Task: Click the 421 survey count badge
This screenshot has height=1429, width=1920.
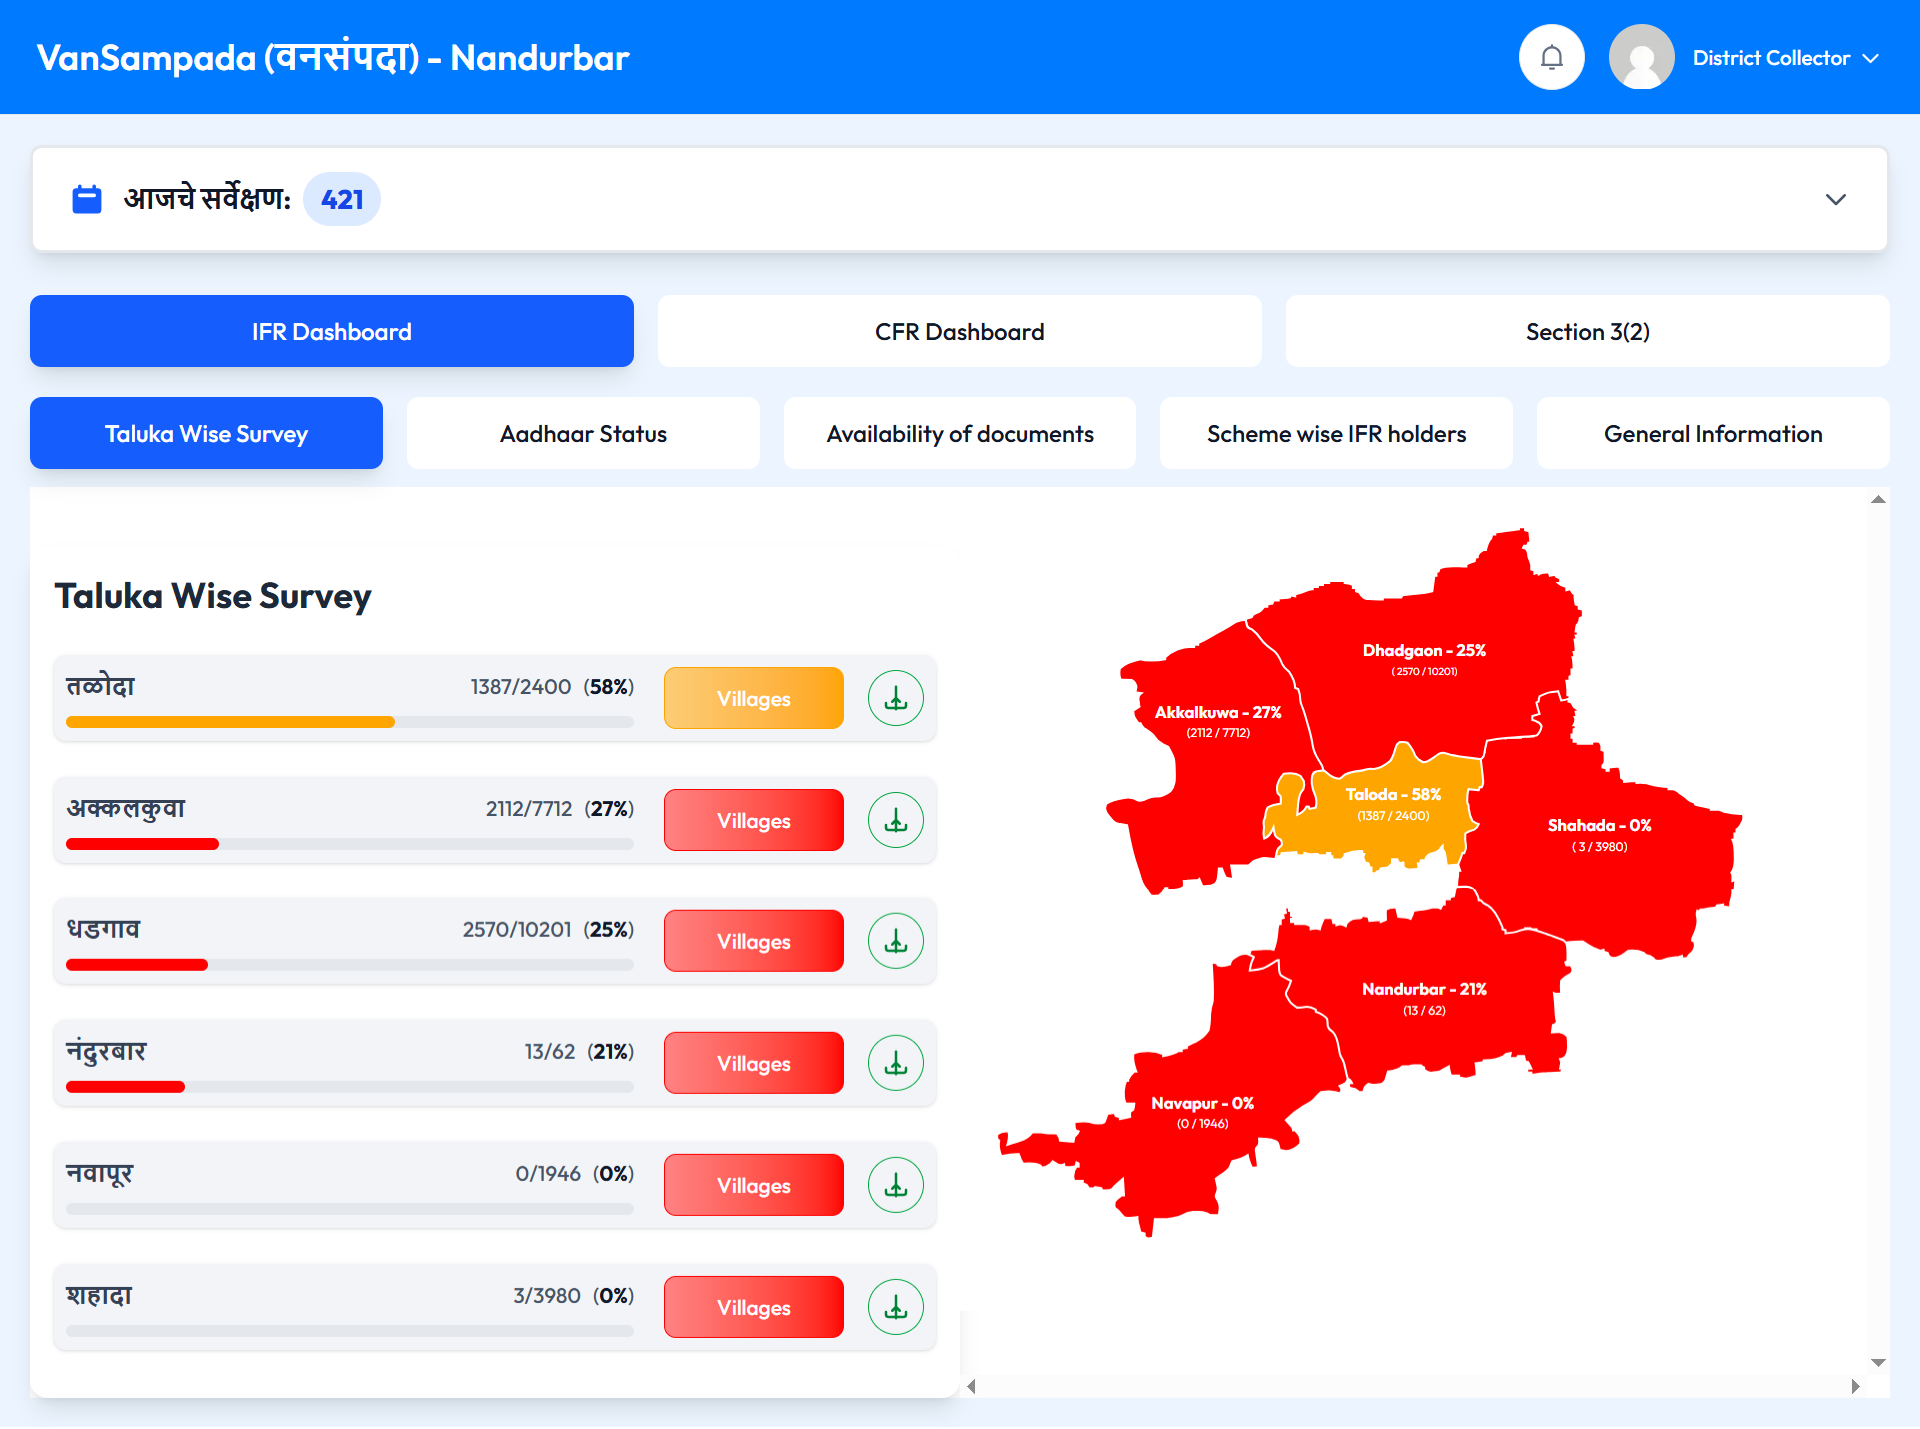Action: click(x=341, y=199)
